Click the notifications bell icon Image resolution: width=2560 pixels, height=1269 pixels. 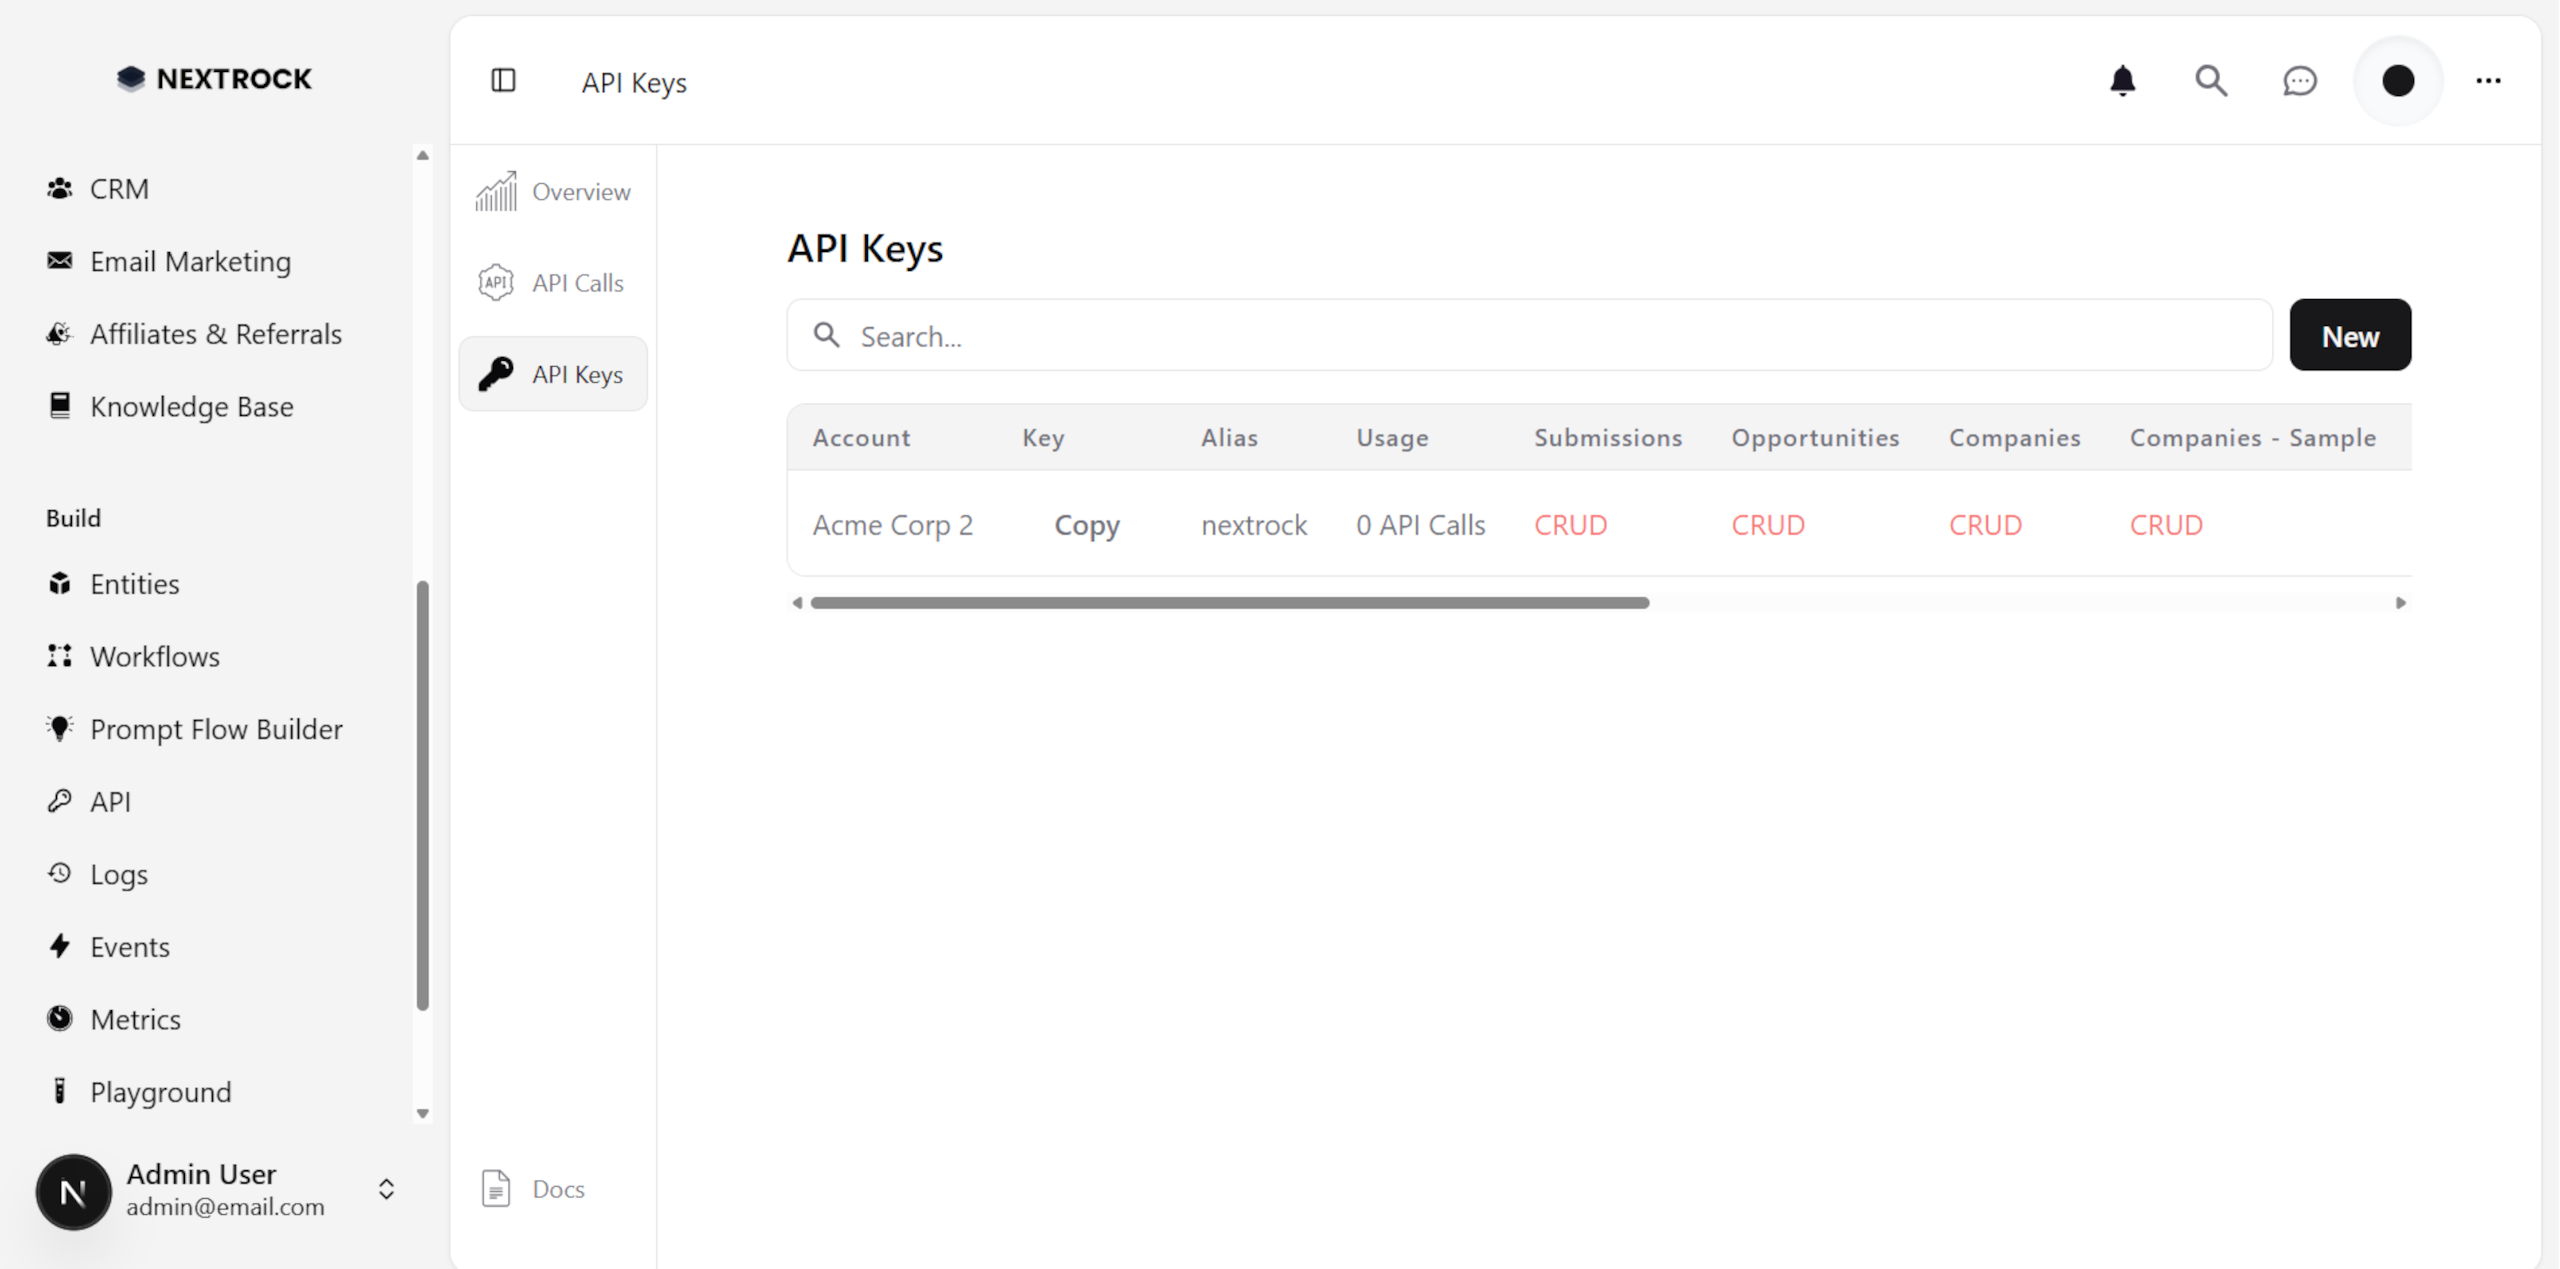pyautogui.click(x=2122, y=80)
